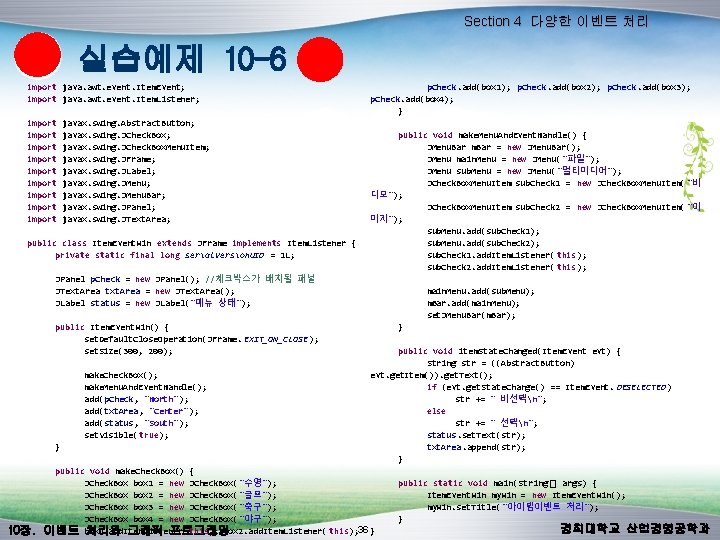The image size is (720, 540).
Task: Click the "makeCheckBox();" call line
Action: point(121,375)
